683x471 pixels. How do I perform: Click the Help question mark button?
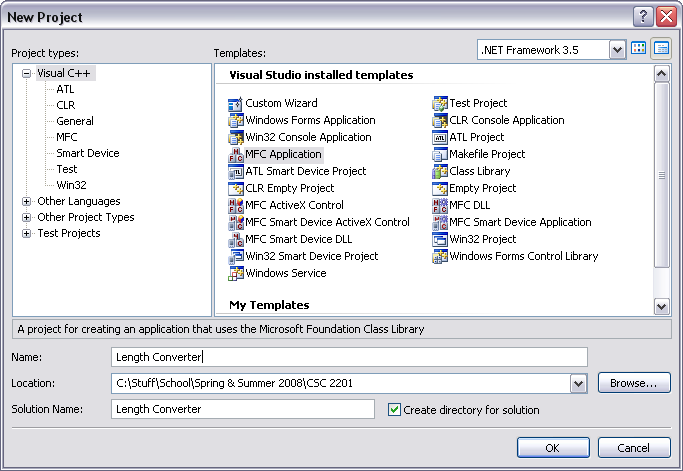point(643,17)
